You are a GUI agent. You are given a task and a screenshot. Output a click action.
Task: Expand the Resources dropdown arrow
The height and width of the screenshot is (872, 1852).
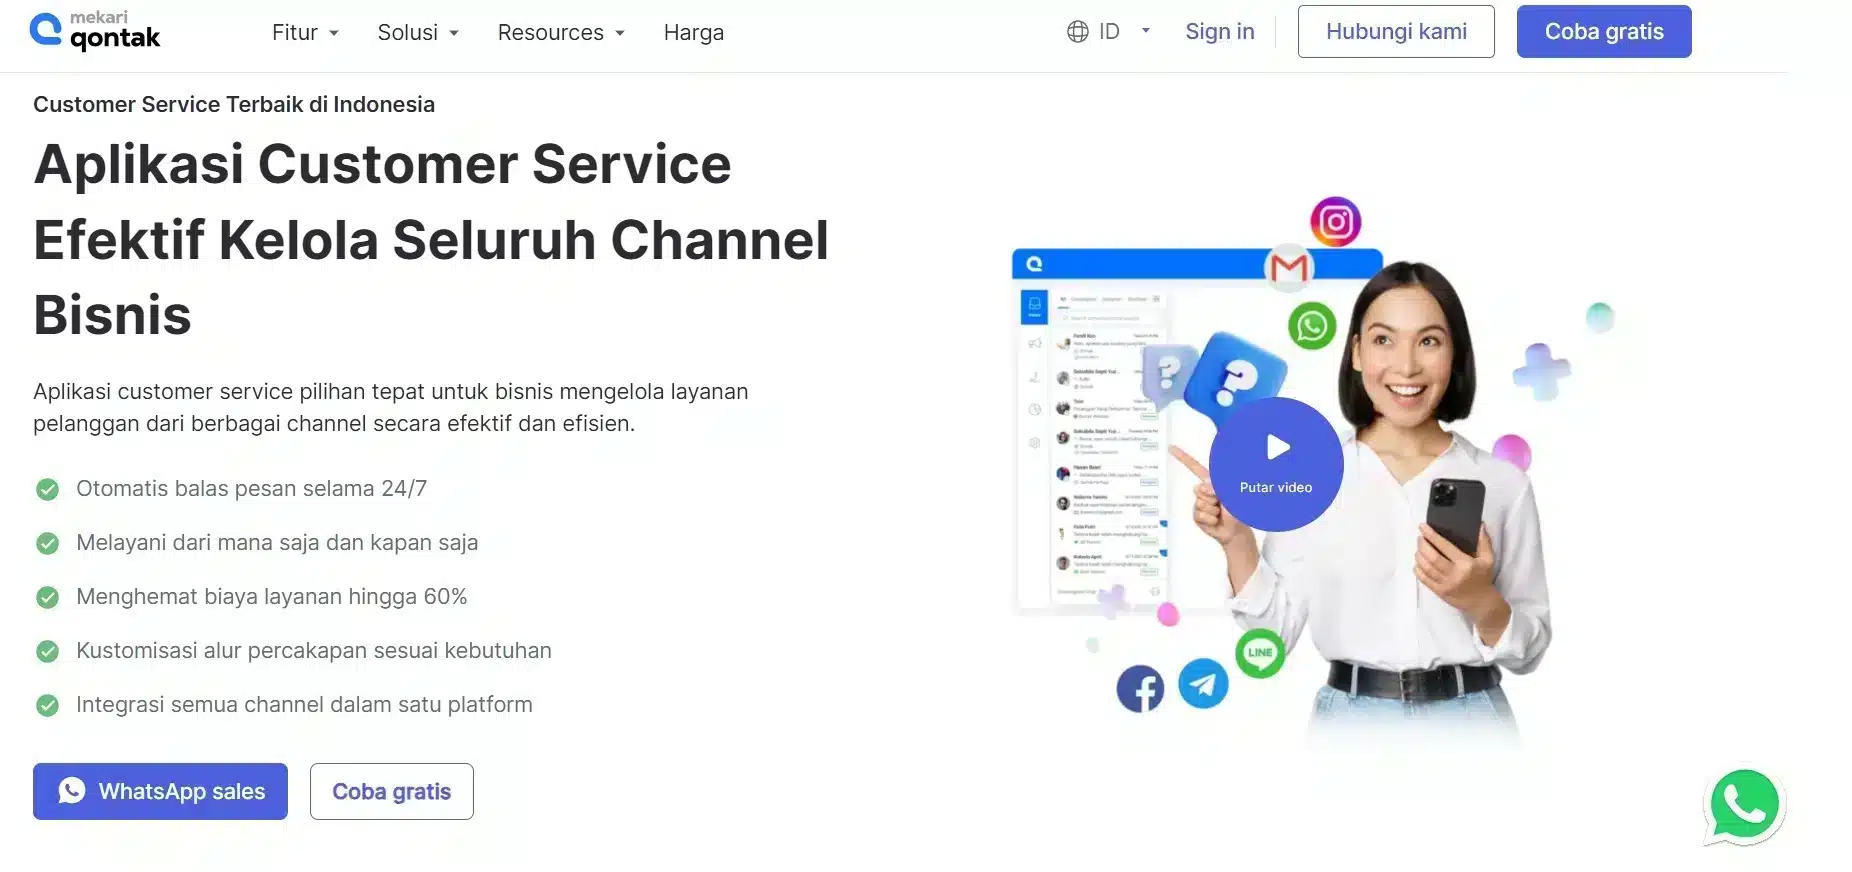click(620, 33)
